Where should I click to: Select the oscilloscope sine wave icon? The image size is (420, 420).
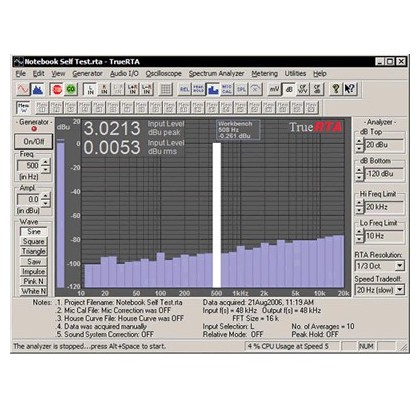(23, 89)
